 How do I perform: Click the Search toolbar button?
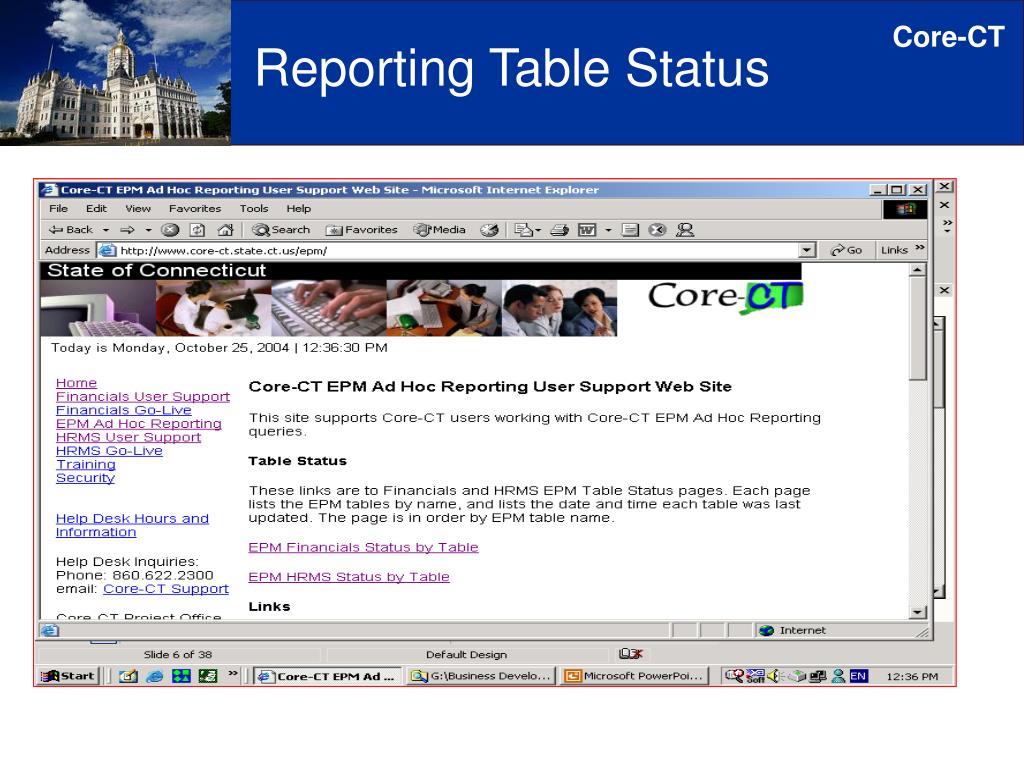(x=281, y=230)
